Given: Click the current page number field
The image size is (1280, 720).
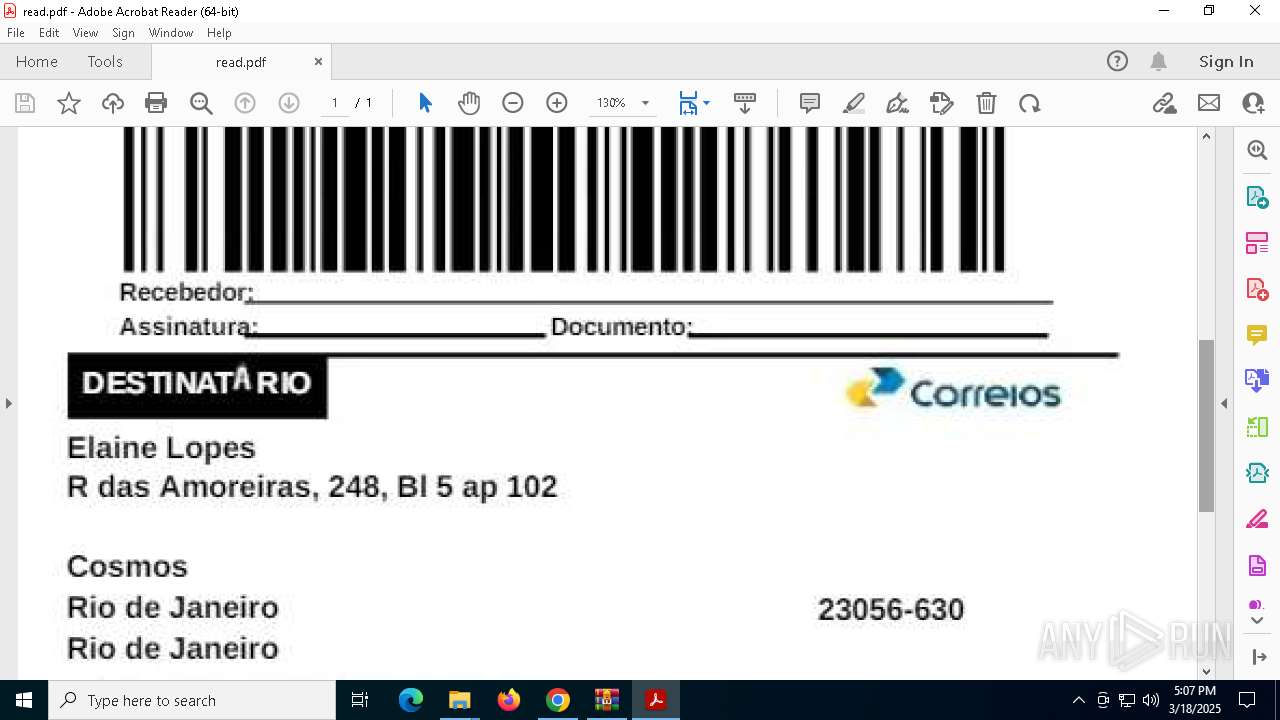Looking at the screenshot, I should (x=335, y=103).
